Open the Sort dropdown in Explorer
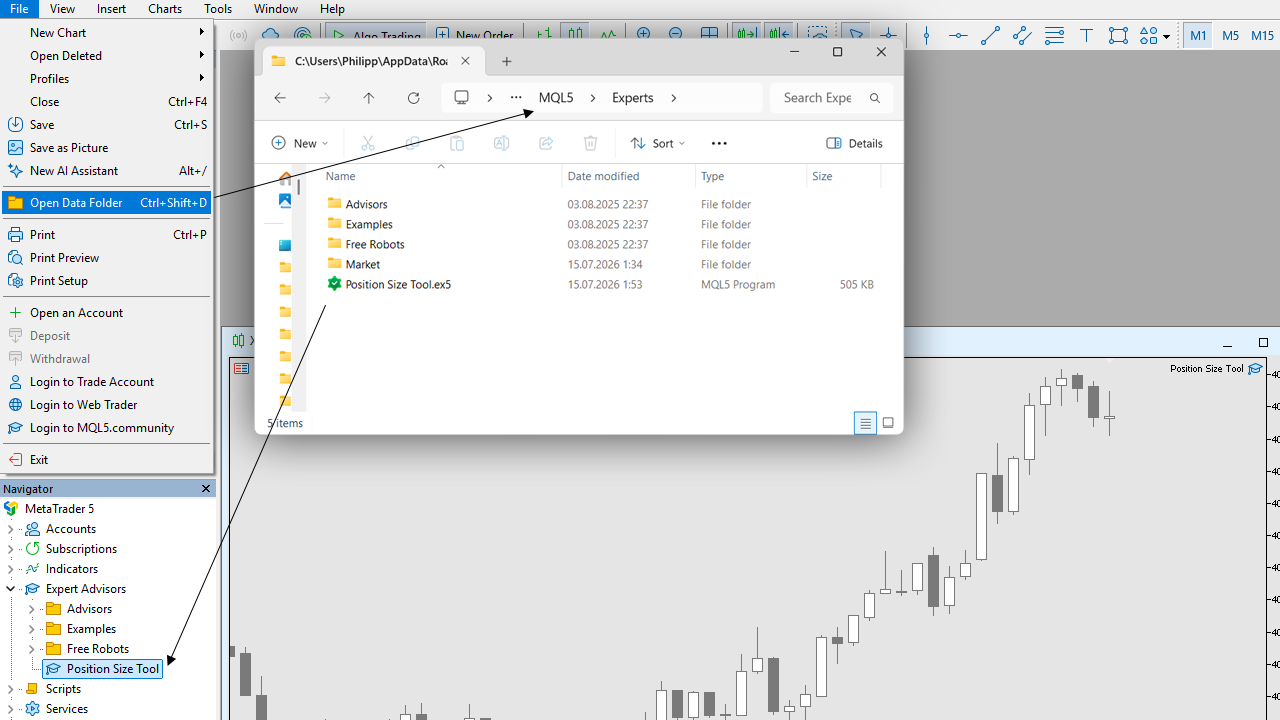The image size is (1280, 720). (658, 143)
